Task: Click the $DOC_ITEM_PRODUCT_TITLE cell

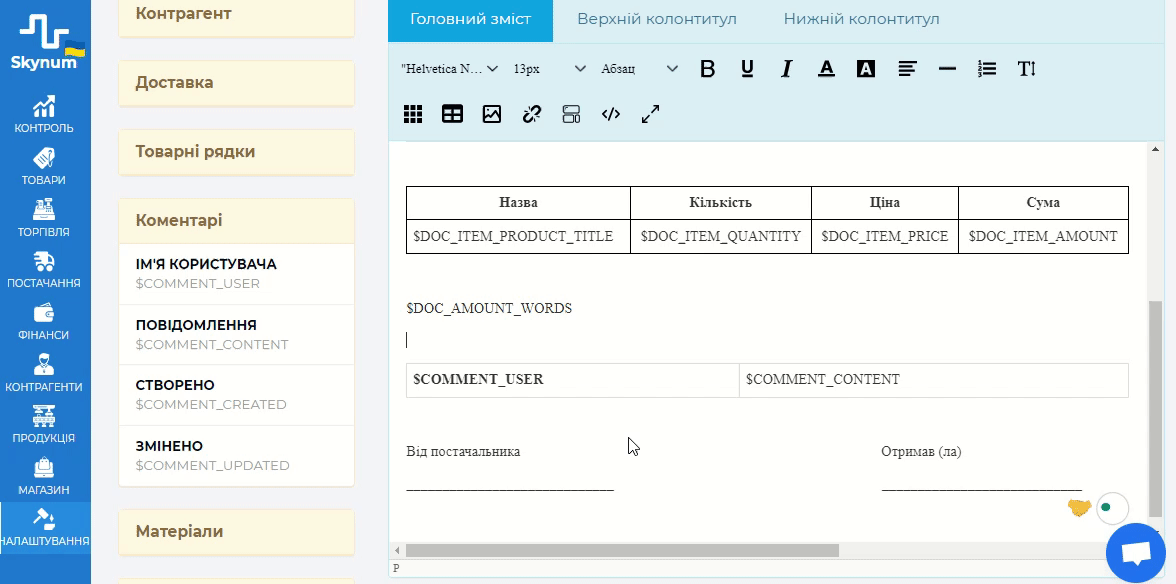Action: [x=518, y=236]
